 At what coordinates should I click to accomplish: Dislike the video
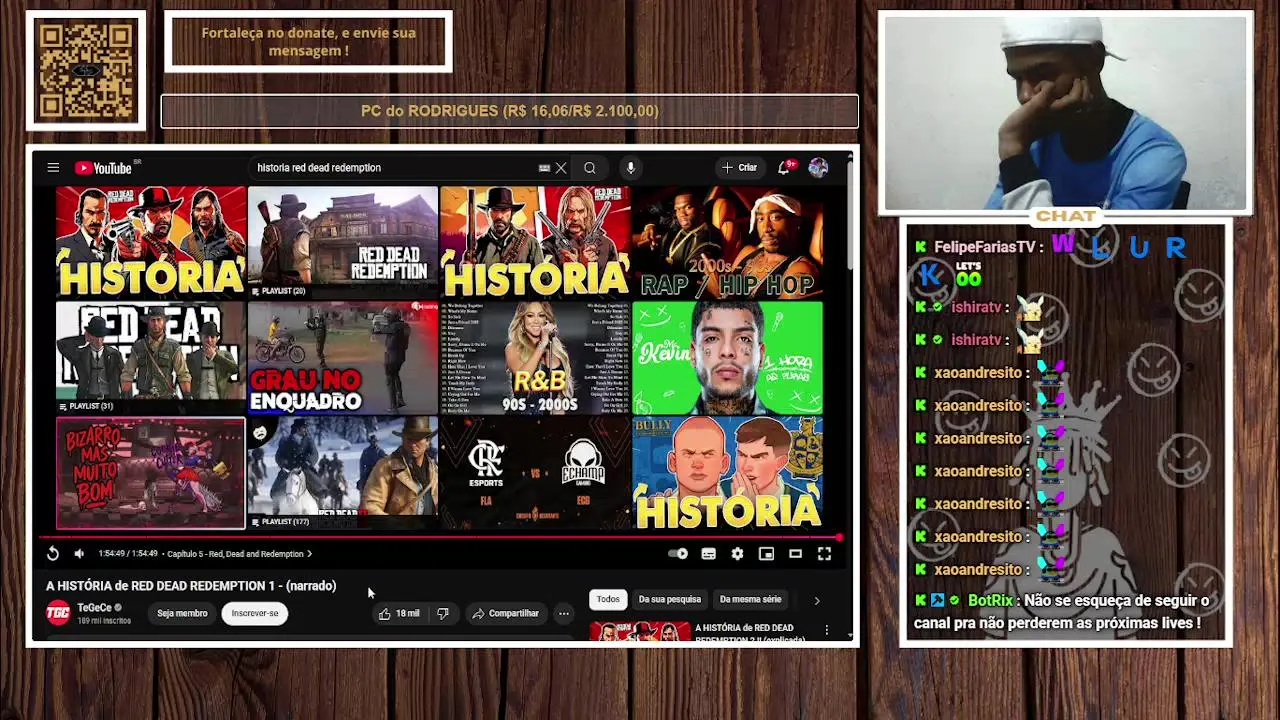pos(443,613)
